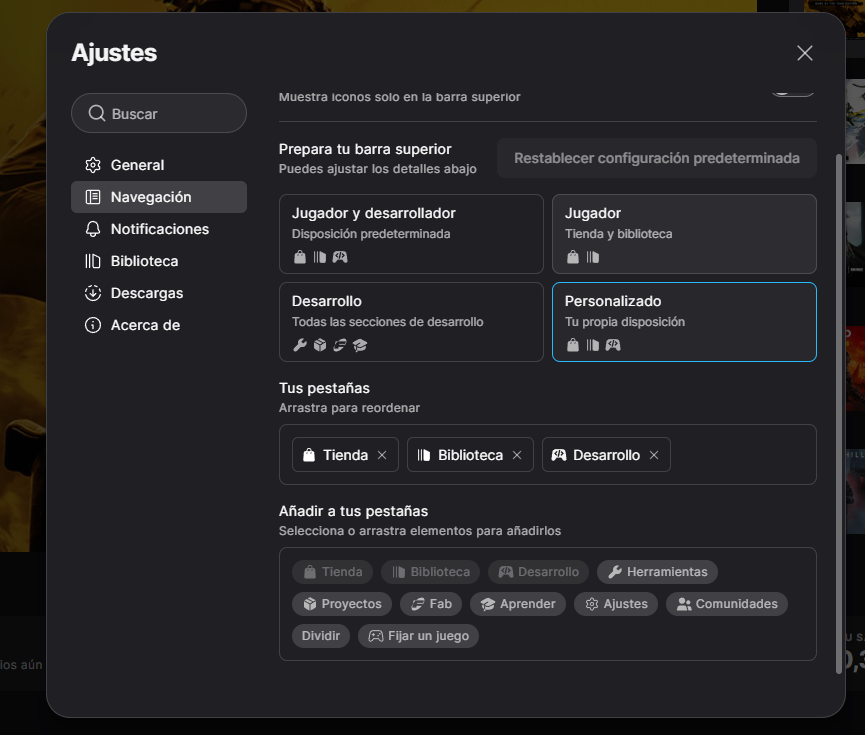This screenshot has width=865, height=735.
Task: Click the Arrastra para reordenar hint text
Action: tap(349, 408)
